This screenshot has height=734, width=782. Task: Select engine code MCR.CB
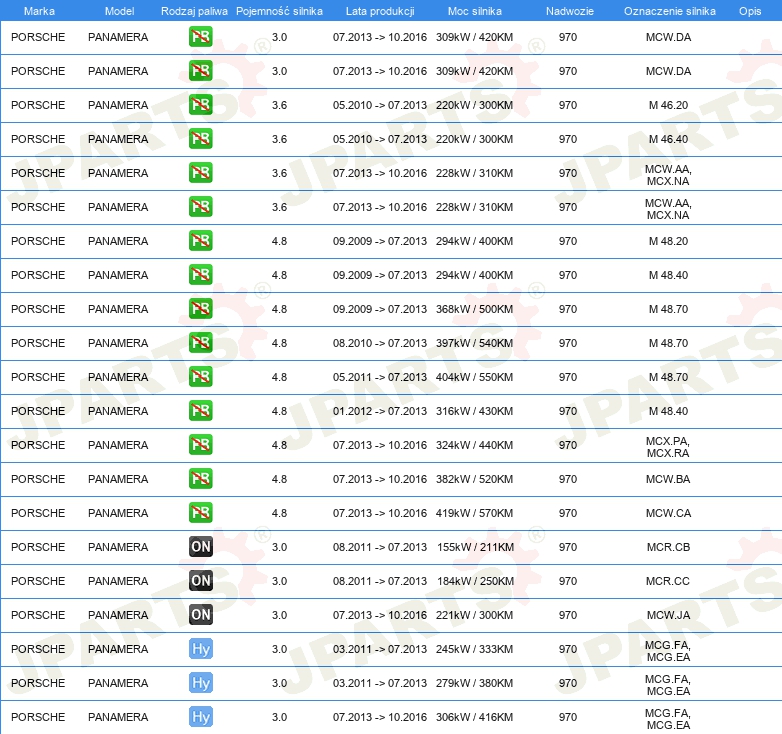(x=668, y=547)
